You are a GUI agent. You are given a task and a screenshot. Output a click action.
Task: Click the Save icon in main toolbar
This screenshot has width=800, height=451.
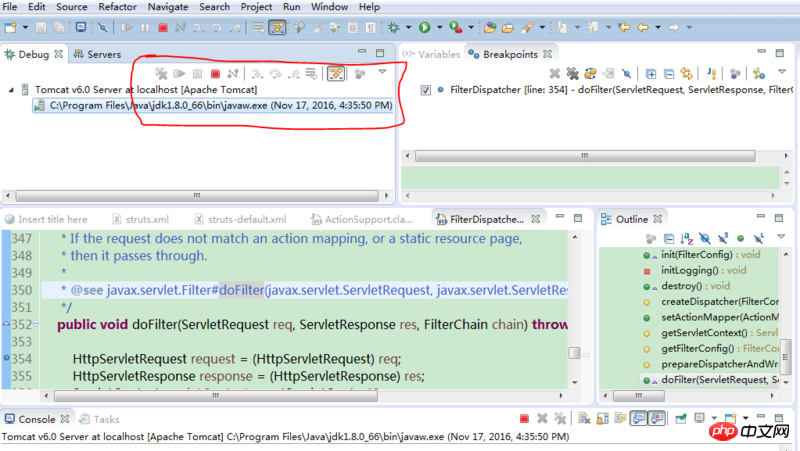[x=41, y=28]
